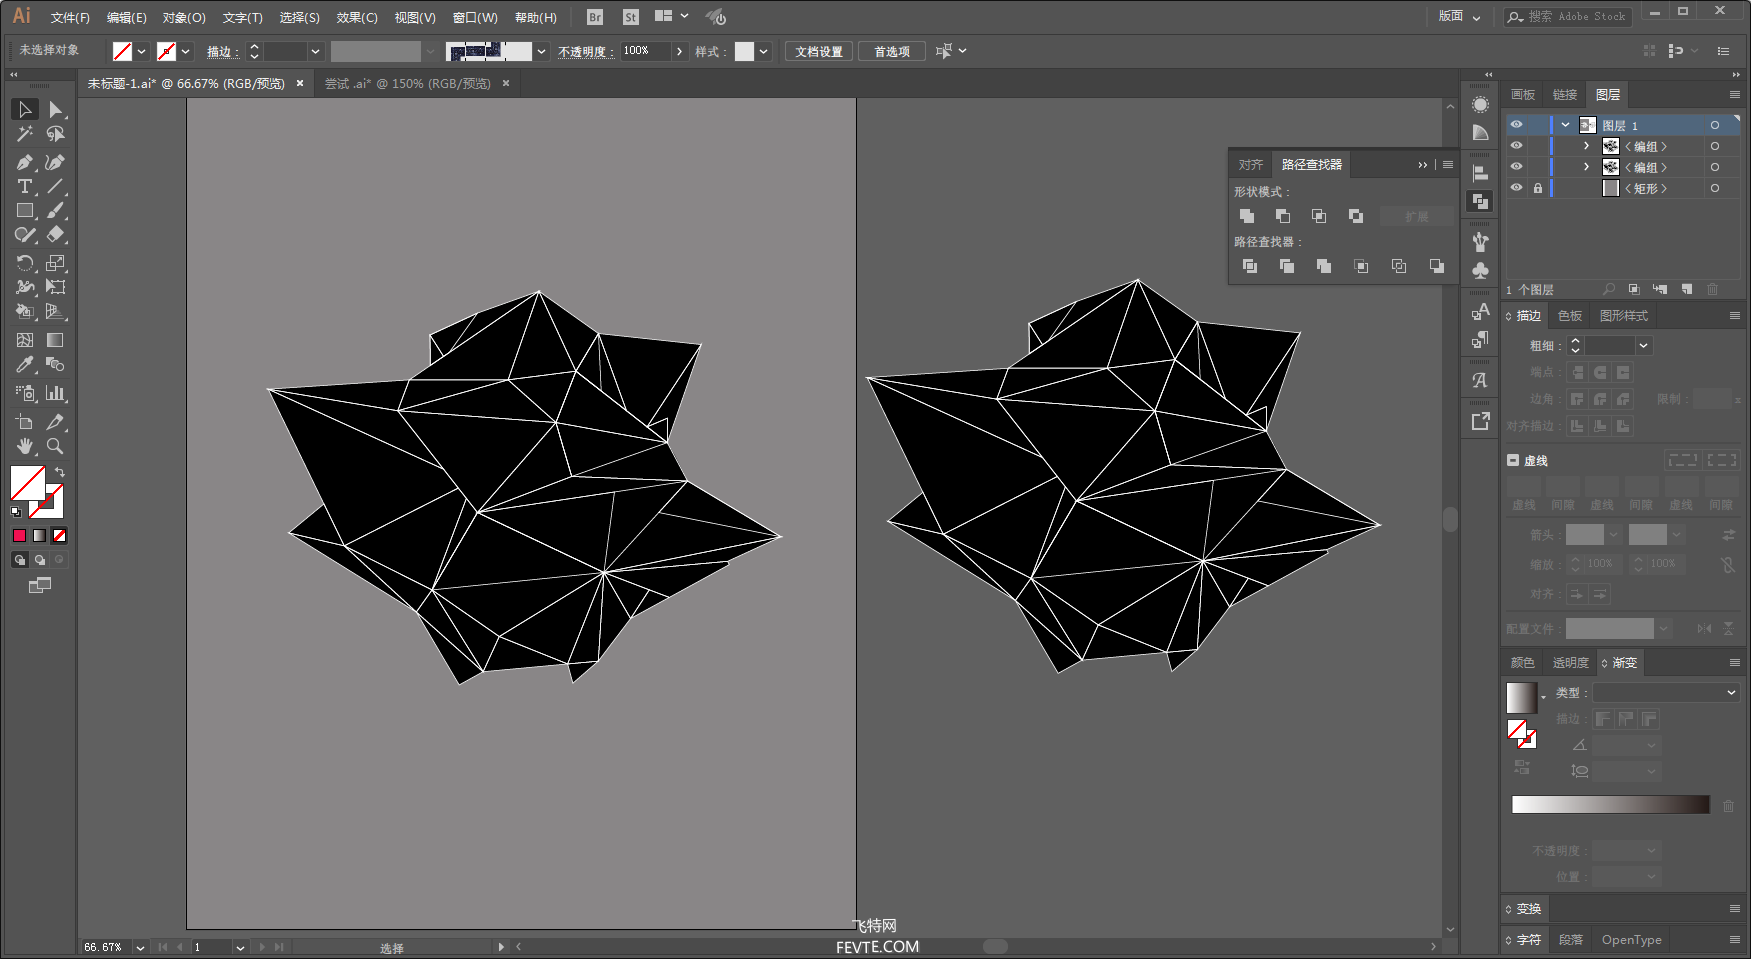
Task: Select the Type tool
Action: 25,187
